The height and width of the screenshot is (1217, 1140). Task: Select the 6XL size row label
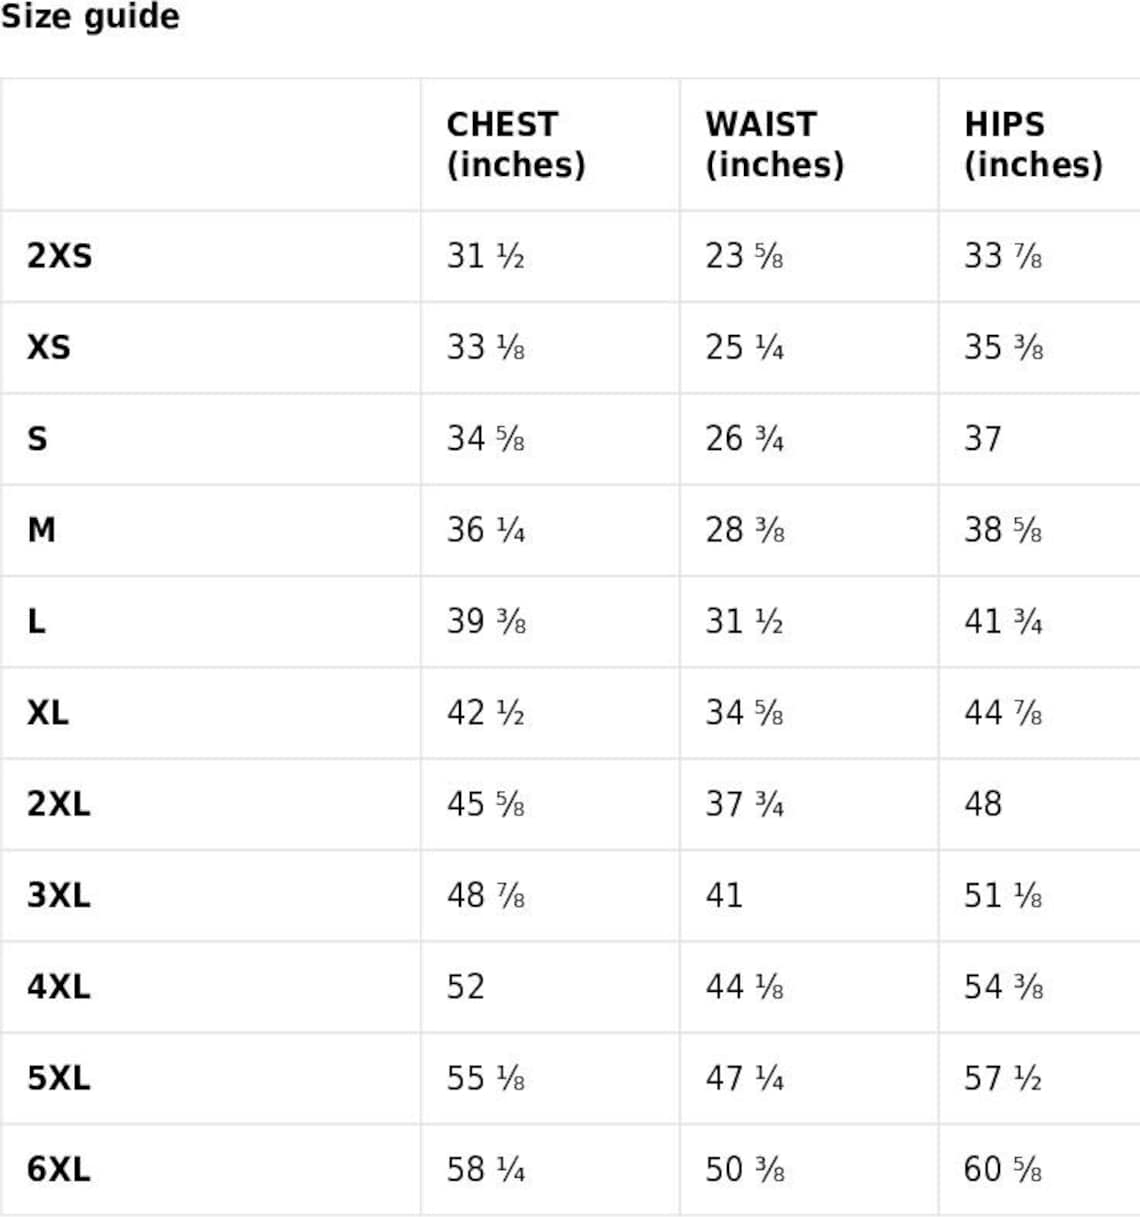tap(58, 1168)
